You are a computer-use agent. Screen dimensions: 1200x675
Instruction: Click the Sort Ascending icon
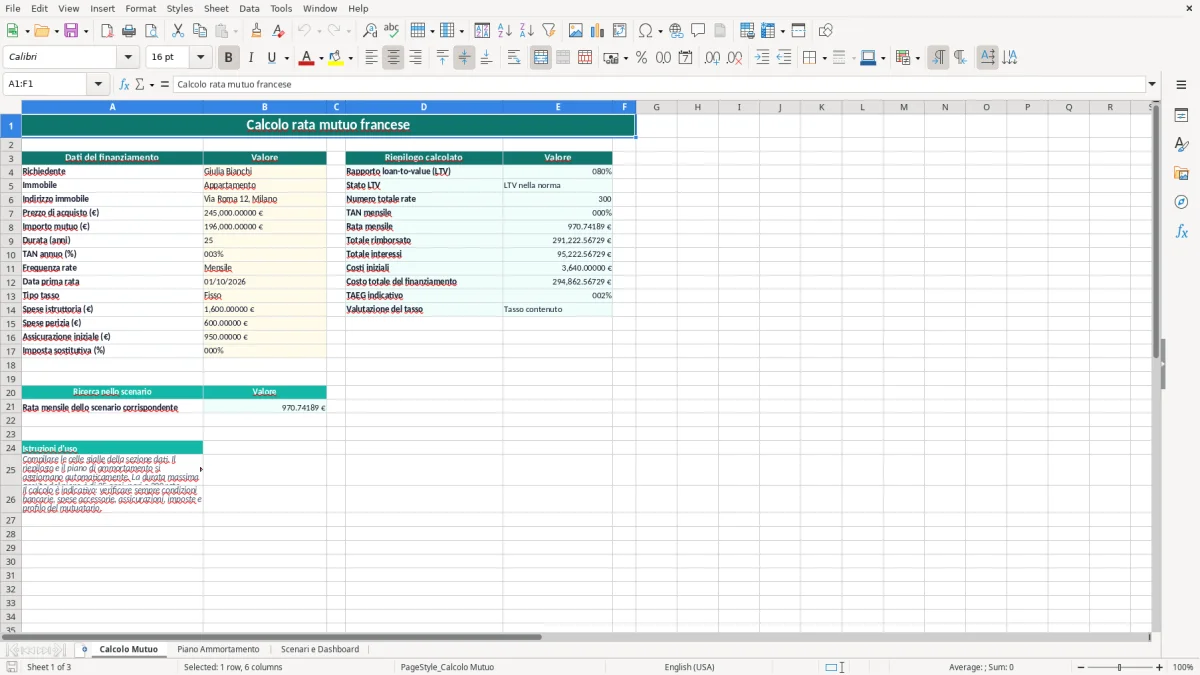504,31
